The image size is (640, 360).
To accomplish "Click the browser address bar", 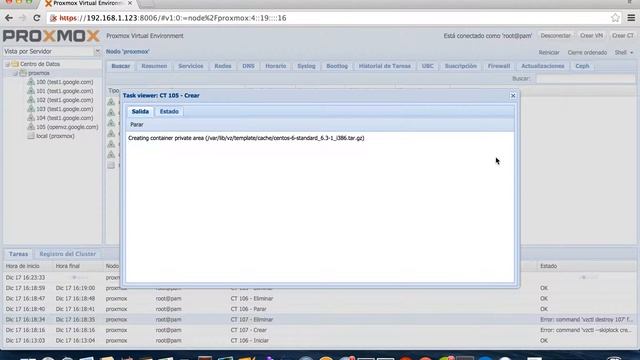I will coord(329,18).
